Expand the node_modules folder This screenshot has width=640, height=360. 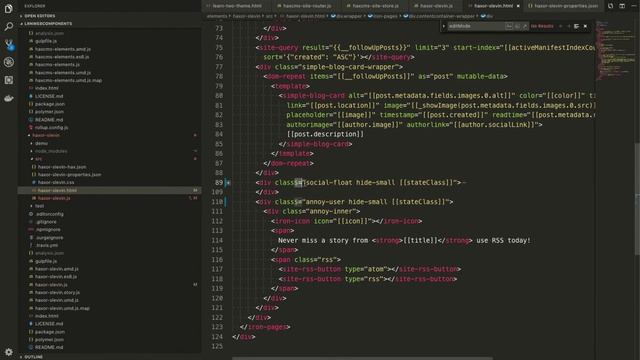pyautogui.click(x=51, y=151)
